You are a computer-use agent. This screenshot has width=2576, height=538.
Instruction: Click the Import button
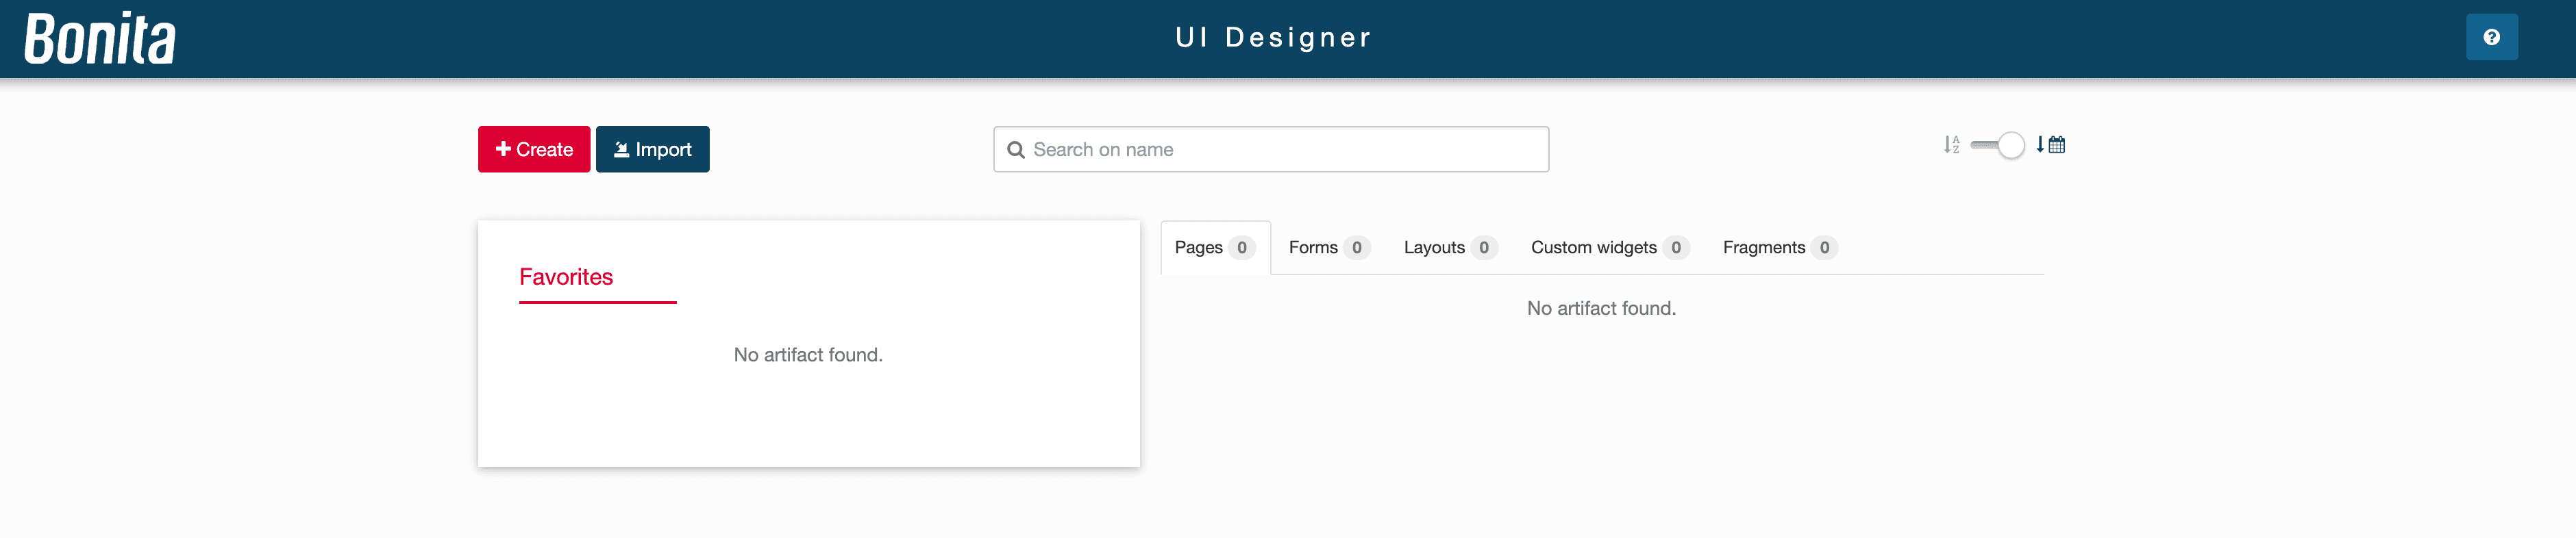pos(653,149)
